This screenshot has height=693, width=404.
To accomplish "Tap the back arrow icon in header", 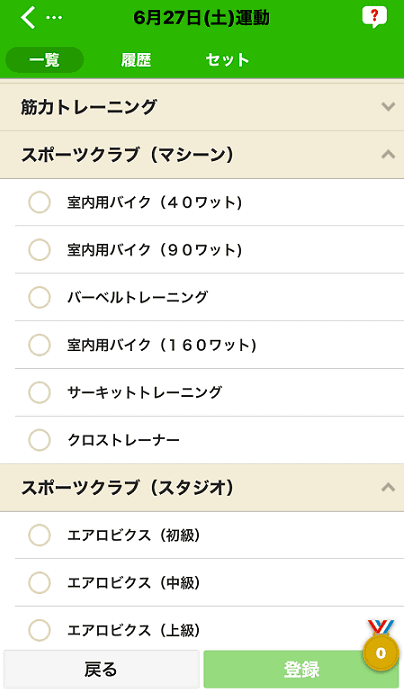I will [28, 18].
